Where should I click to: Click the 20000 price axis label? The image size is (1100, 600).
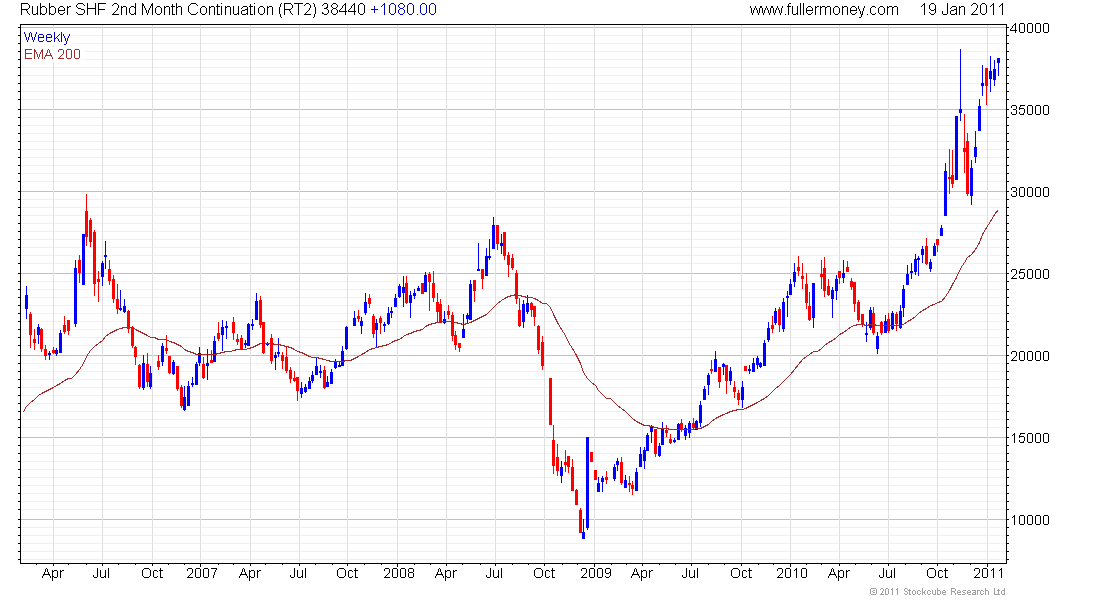(x=1031, y=356)
